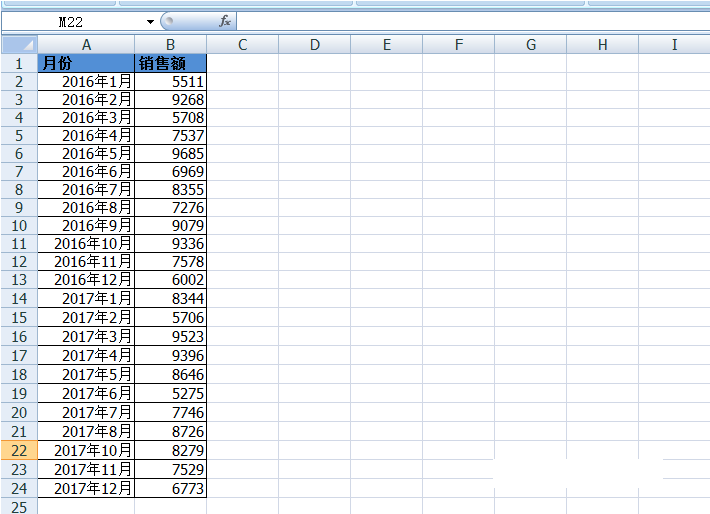Select column F header

coord(458,44)
